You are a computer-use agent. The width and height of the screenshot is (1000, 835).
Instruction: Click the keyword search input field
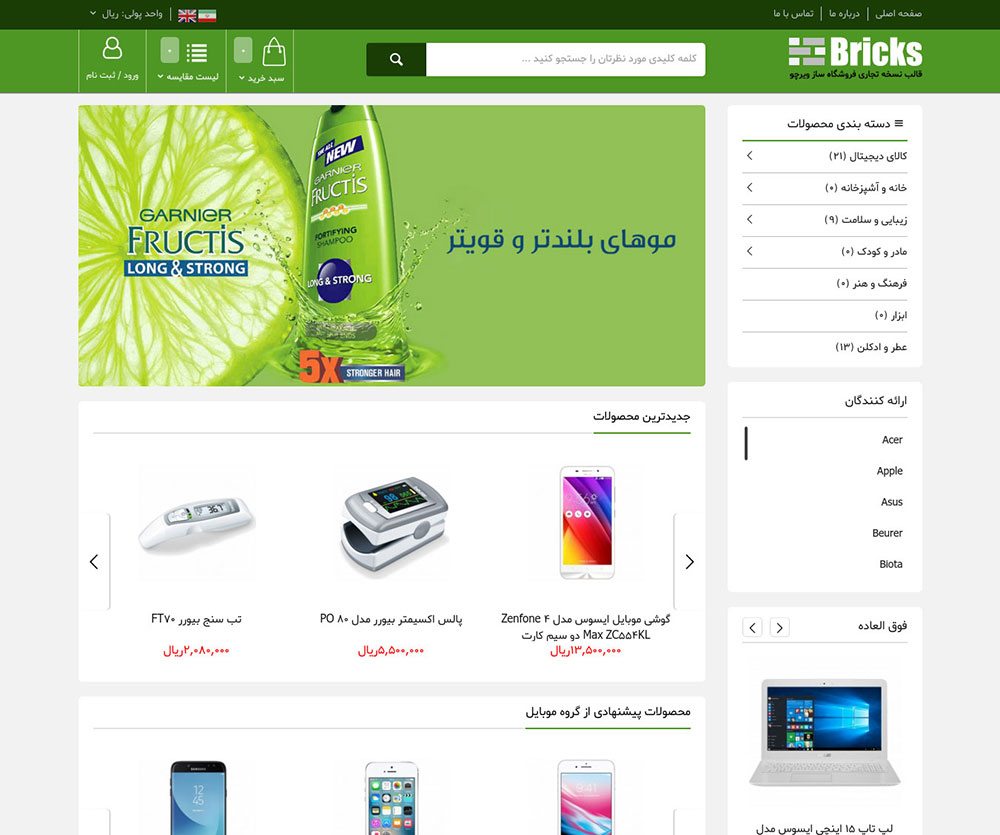pyautogui.click(x=566, y=59)
